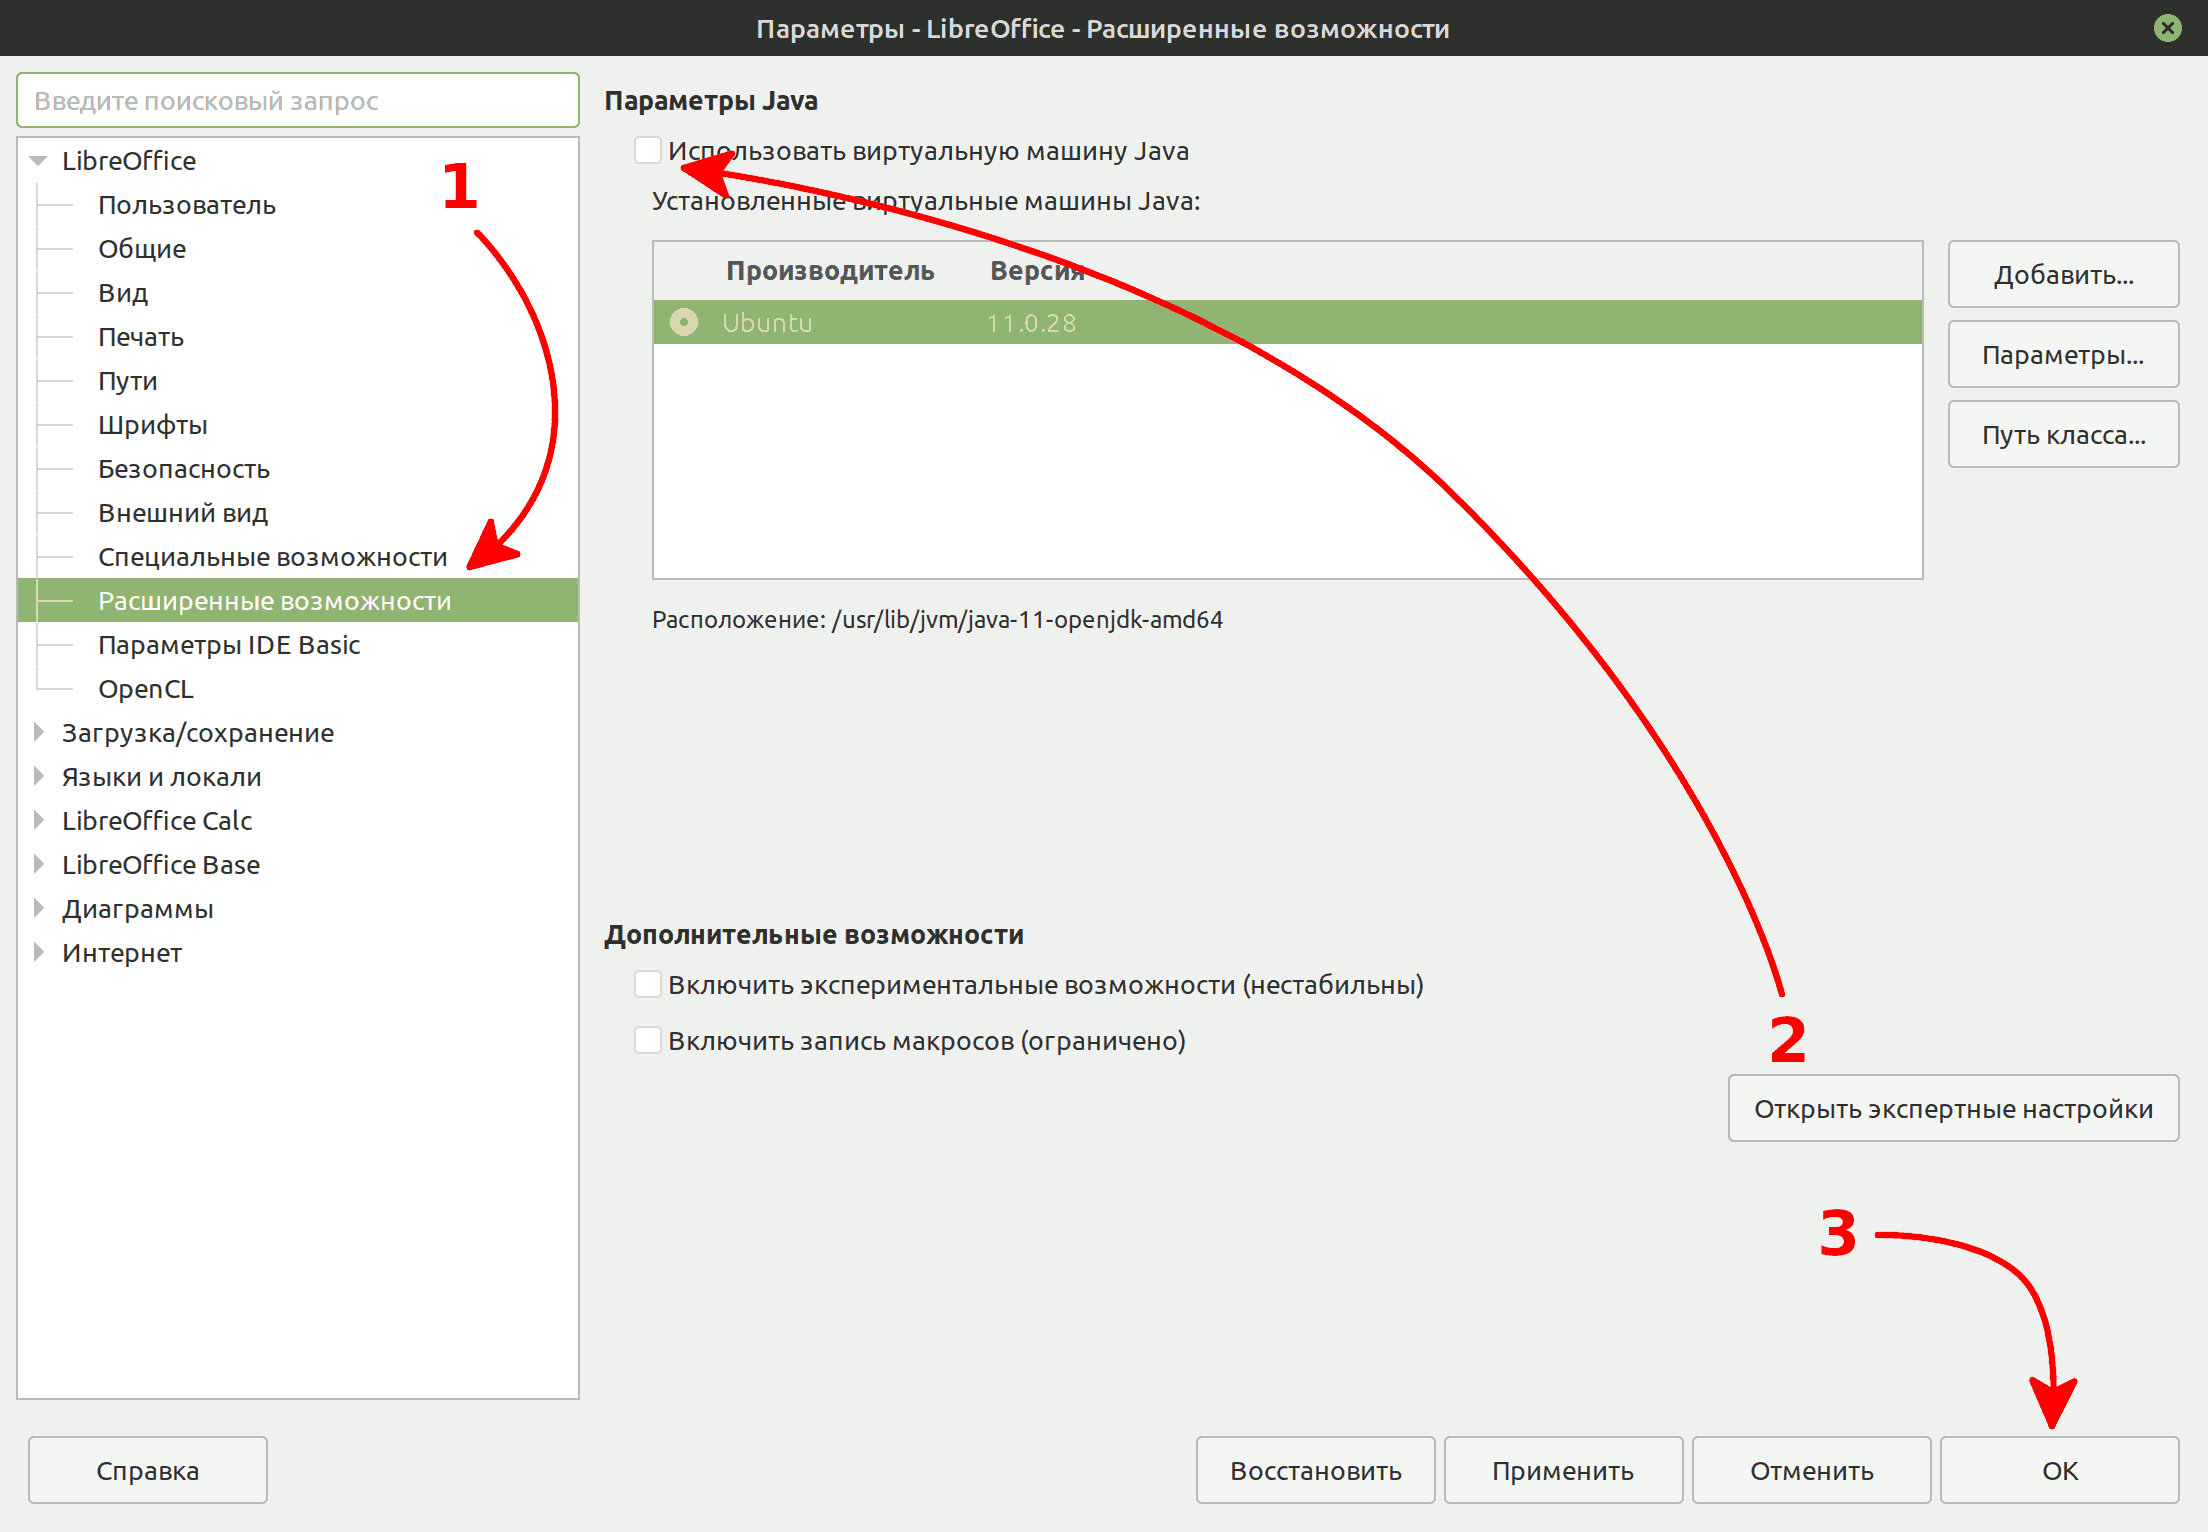Screen dimensions: 2208x1532
Task: Select 'Шрифты' in the options tree
Action: click(x=153, y=425)
